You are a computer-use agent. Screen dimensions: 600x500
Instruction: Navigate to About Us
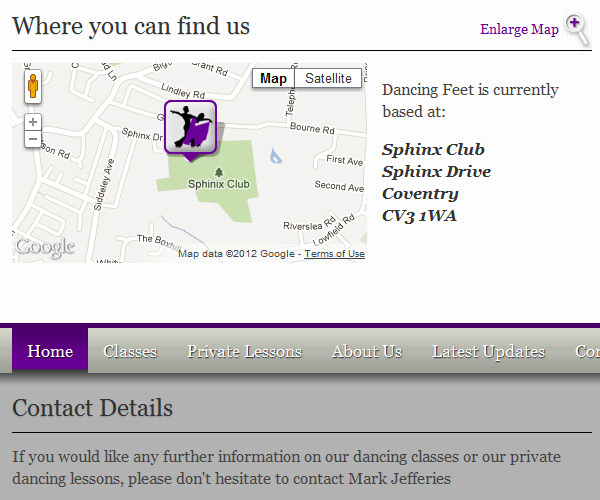[366, 351]
